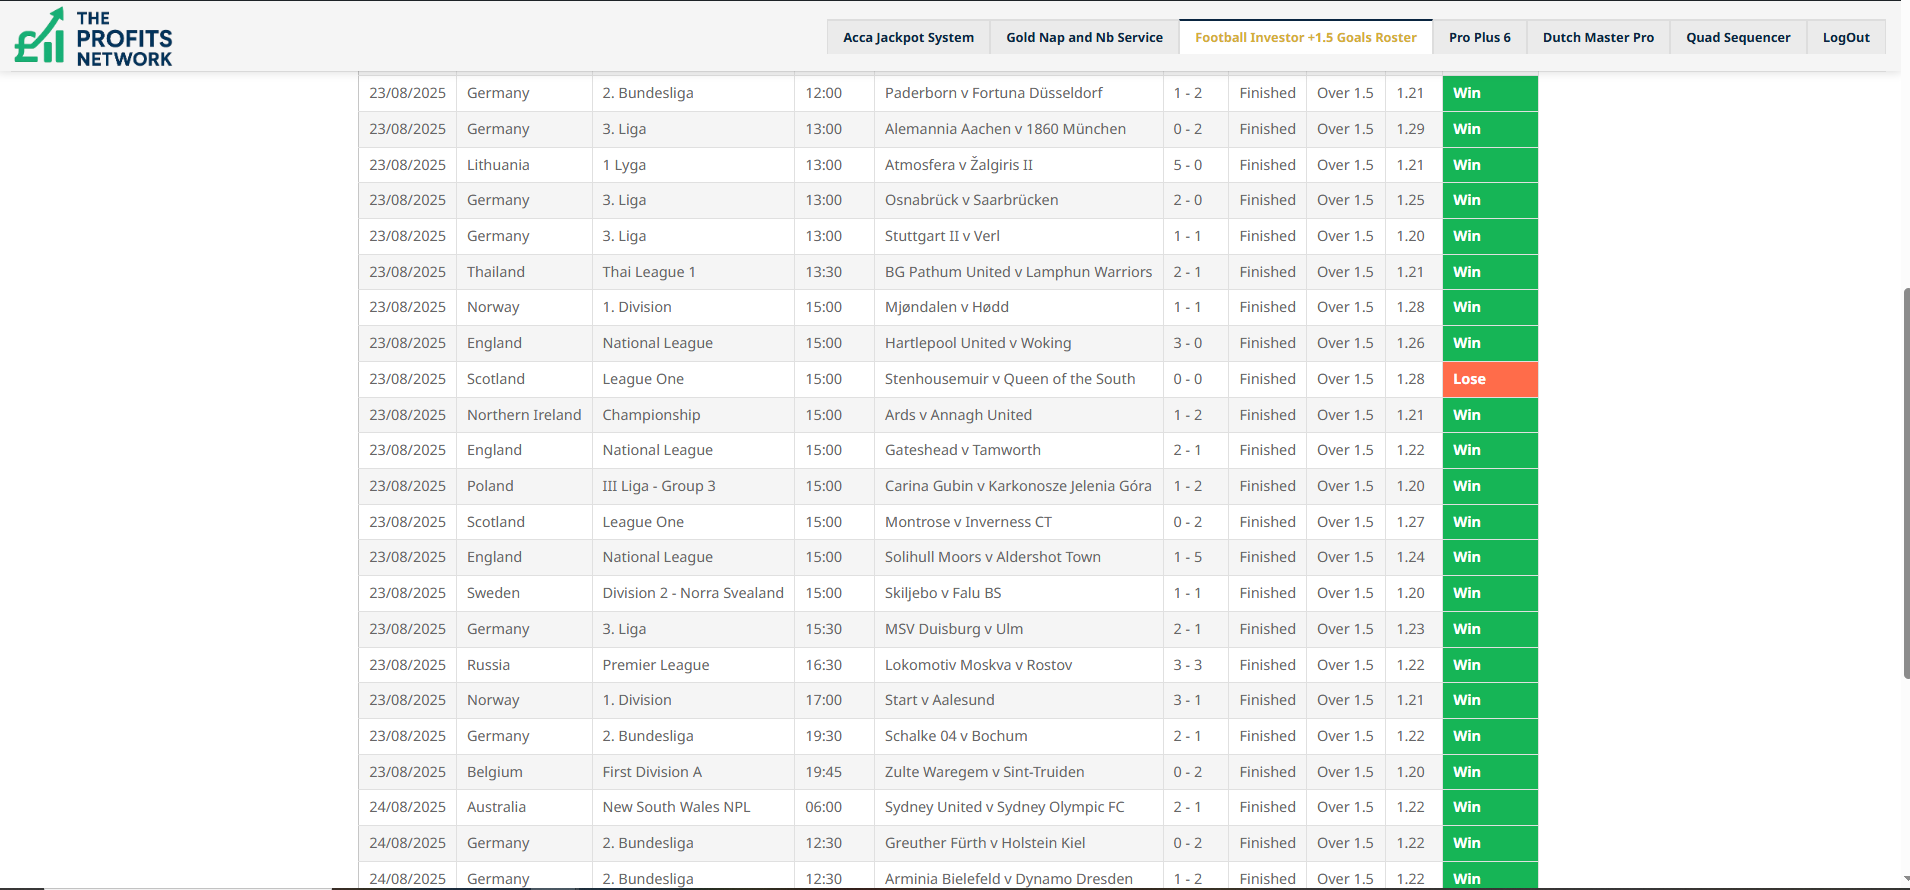
Task: Click Win cell for Schalke 04 v Bochum
Action: 1489,737
